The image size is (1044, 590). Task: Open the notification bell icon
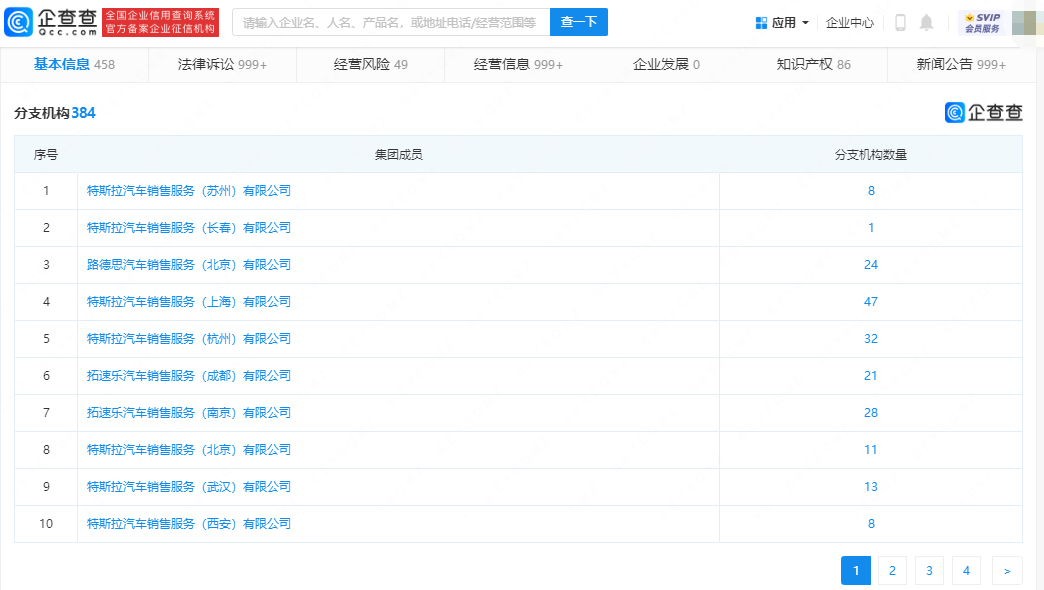[926, 23]
